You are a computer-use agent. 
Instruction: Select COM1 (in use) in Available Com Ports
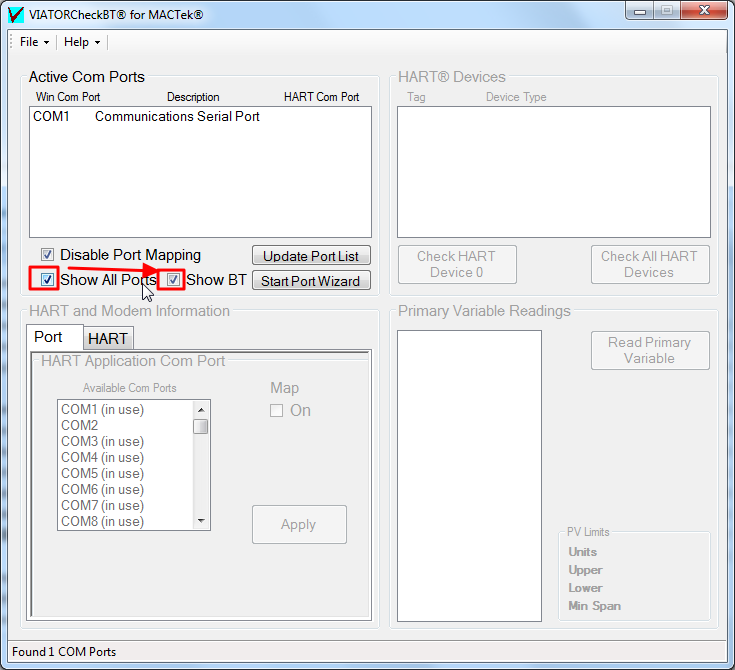125,409
